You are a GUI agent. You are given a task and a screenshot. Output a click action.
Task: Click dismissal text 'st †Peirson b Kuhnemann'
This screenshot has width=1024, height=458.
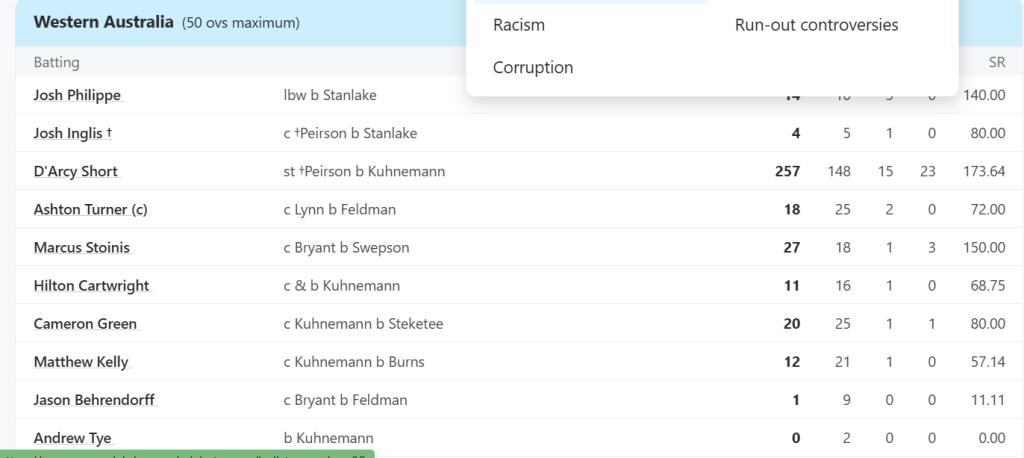coord(364,171)
